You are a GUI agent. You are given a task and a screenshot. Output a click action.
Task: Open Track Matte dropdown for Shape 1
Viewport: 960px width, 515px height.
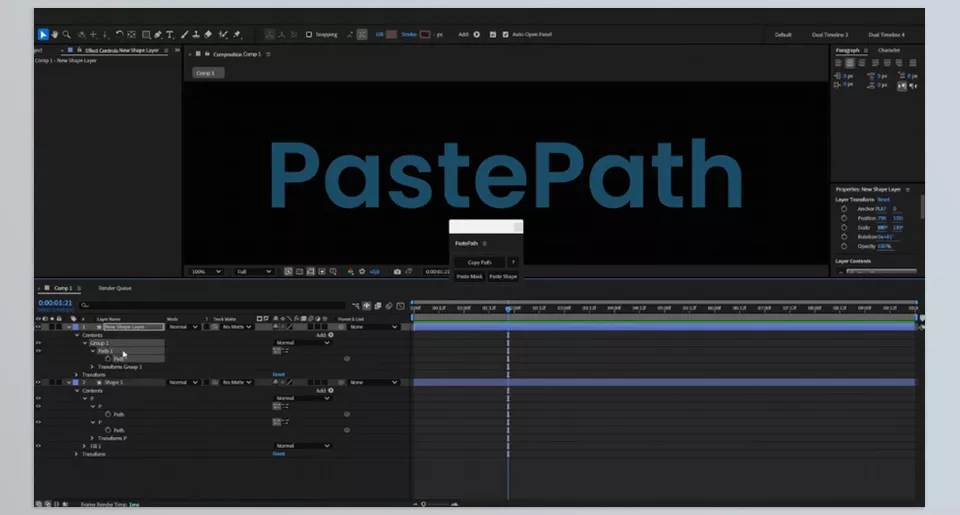point(236,382)
